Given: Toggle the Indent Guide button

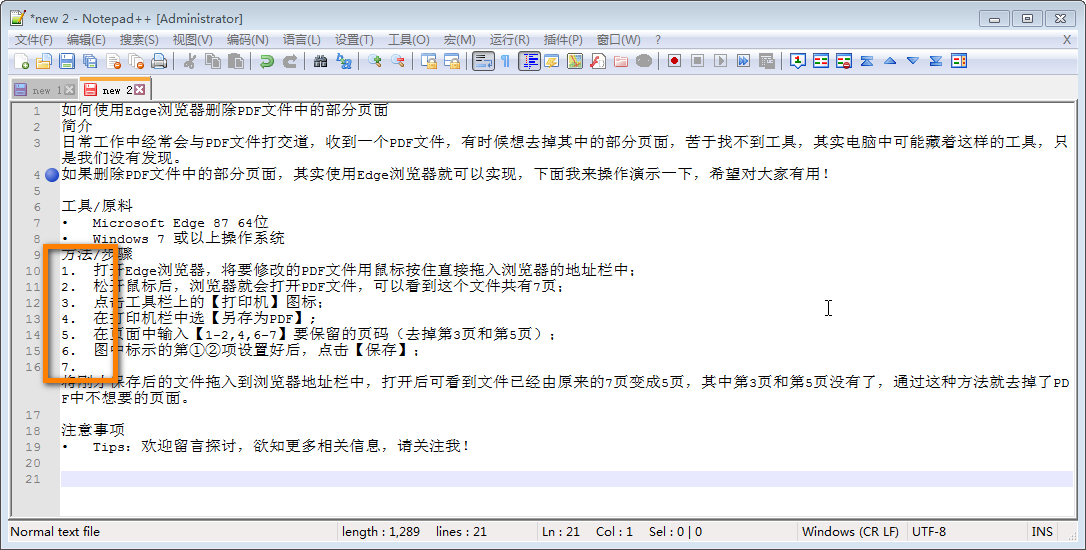Looking at the screenshot, I should coord(530,61).
